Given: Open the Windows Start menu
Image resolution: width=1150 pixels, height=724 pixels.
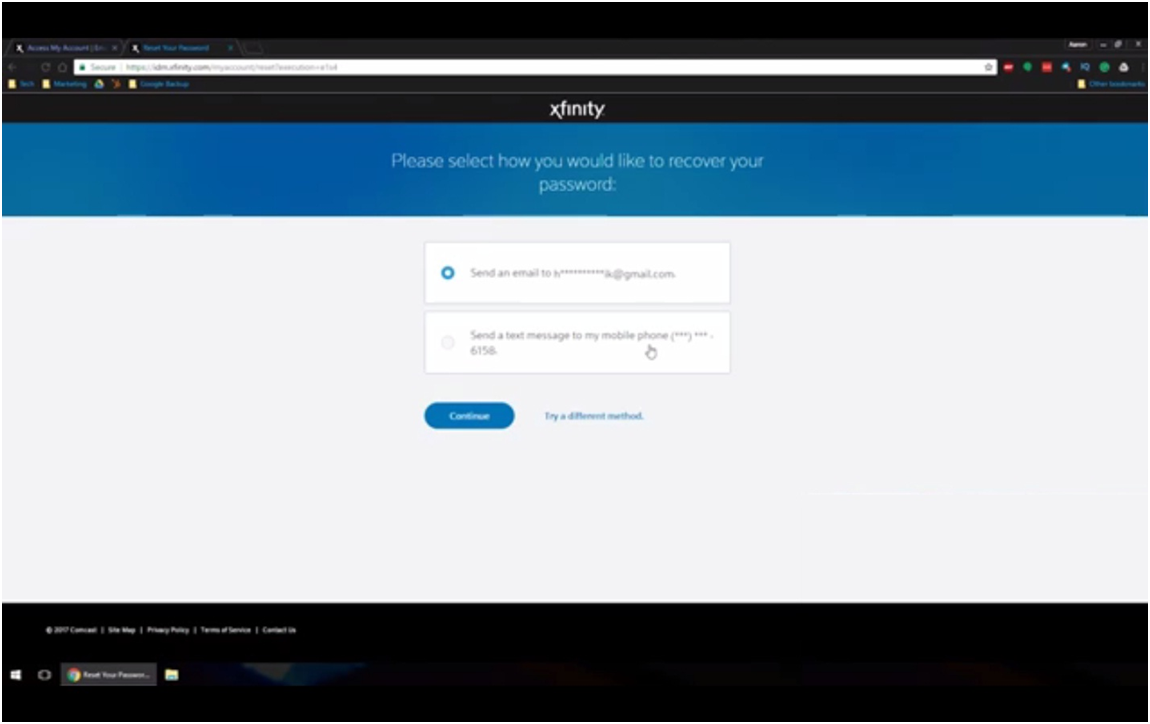Looking at the screenshot, I should click(x=16, y=675).
